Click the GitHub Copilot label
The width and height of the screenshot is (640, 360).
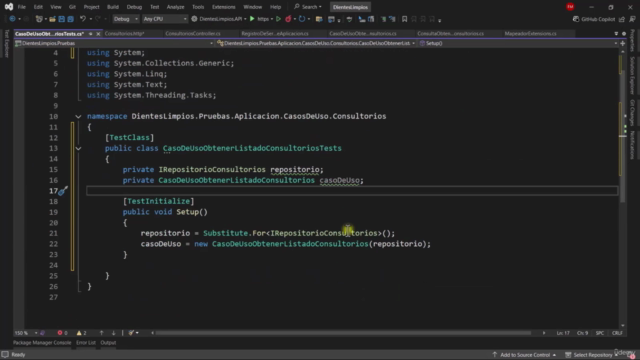598,19
